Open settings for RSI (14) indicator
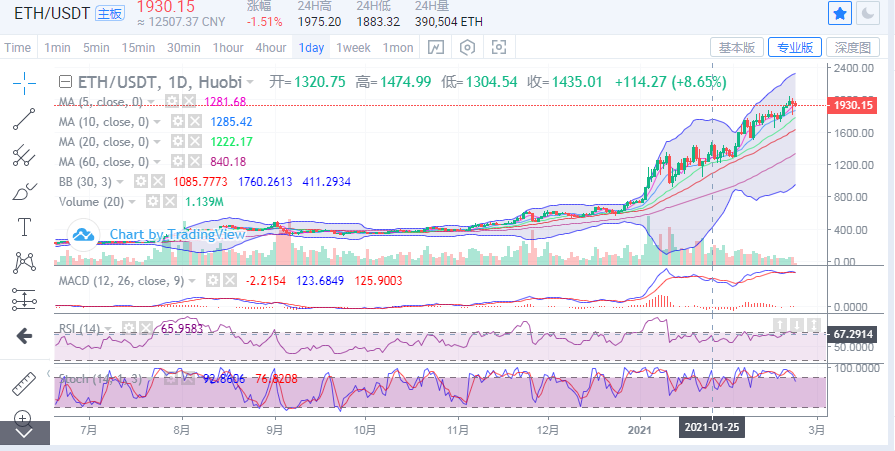Viewport: 895px width, 451px height. click(x=129, y=328)
